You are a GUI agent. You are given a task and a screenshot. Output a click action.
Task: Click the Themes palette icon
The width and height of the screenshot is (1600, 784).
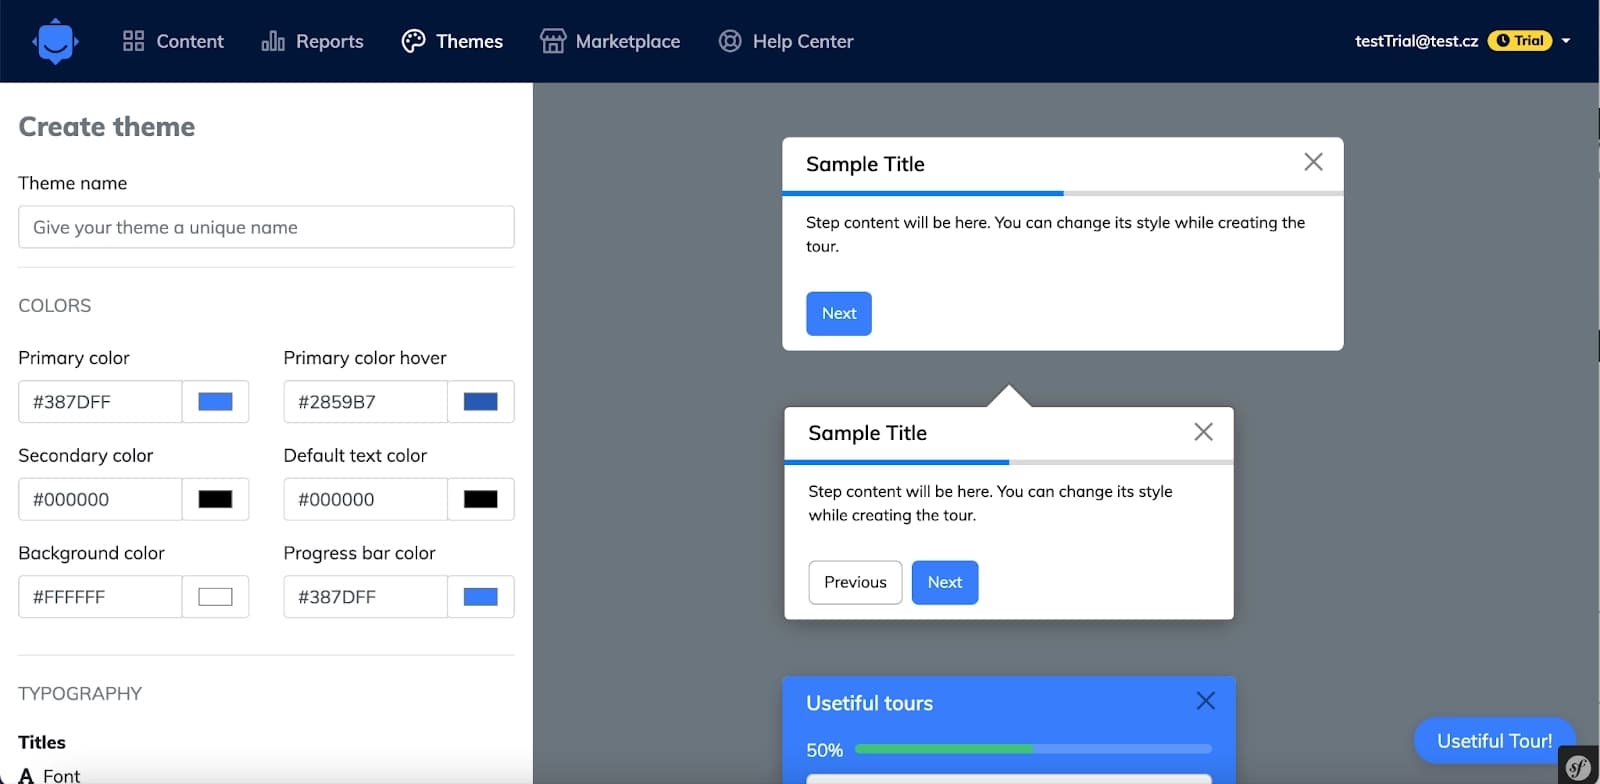413,41
